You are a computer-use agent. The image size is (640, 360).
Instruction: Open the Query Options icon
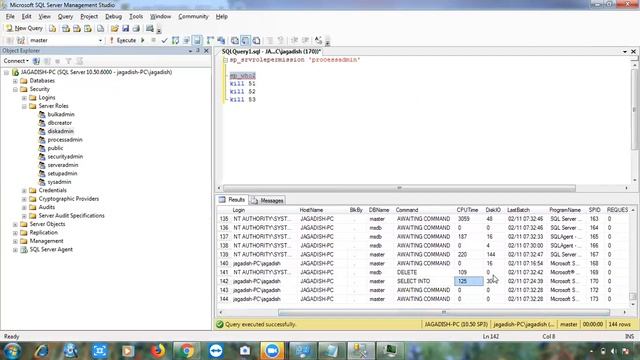pos(187,40)
